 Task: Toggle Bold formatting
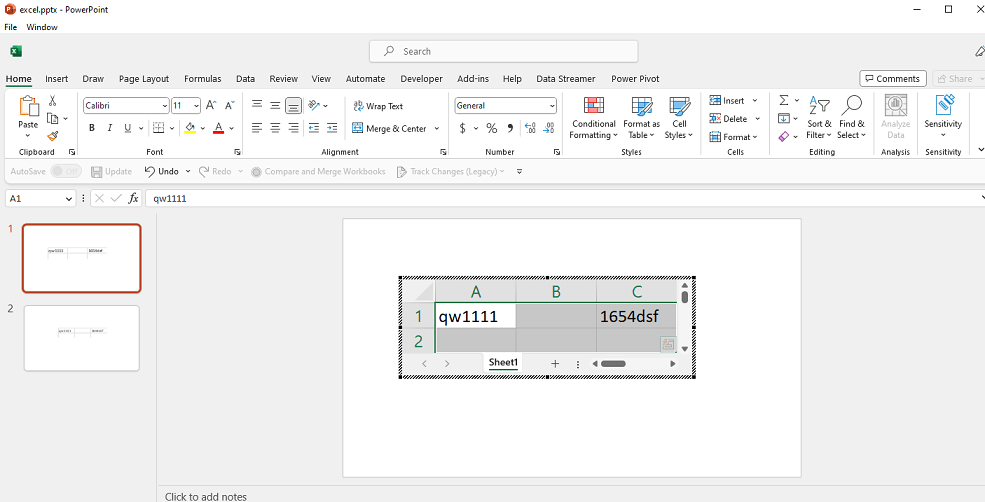(x=92, y=128)
